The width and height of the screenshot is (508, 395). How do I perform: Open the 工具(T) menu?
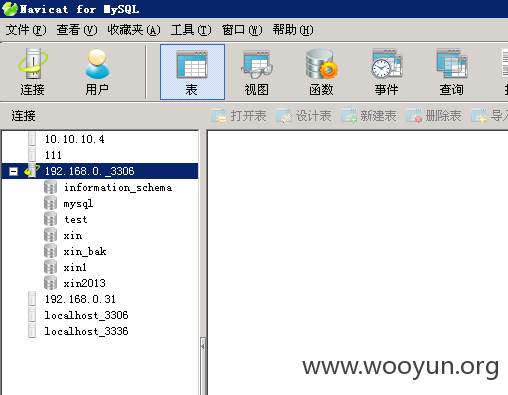coord(191,30)
